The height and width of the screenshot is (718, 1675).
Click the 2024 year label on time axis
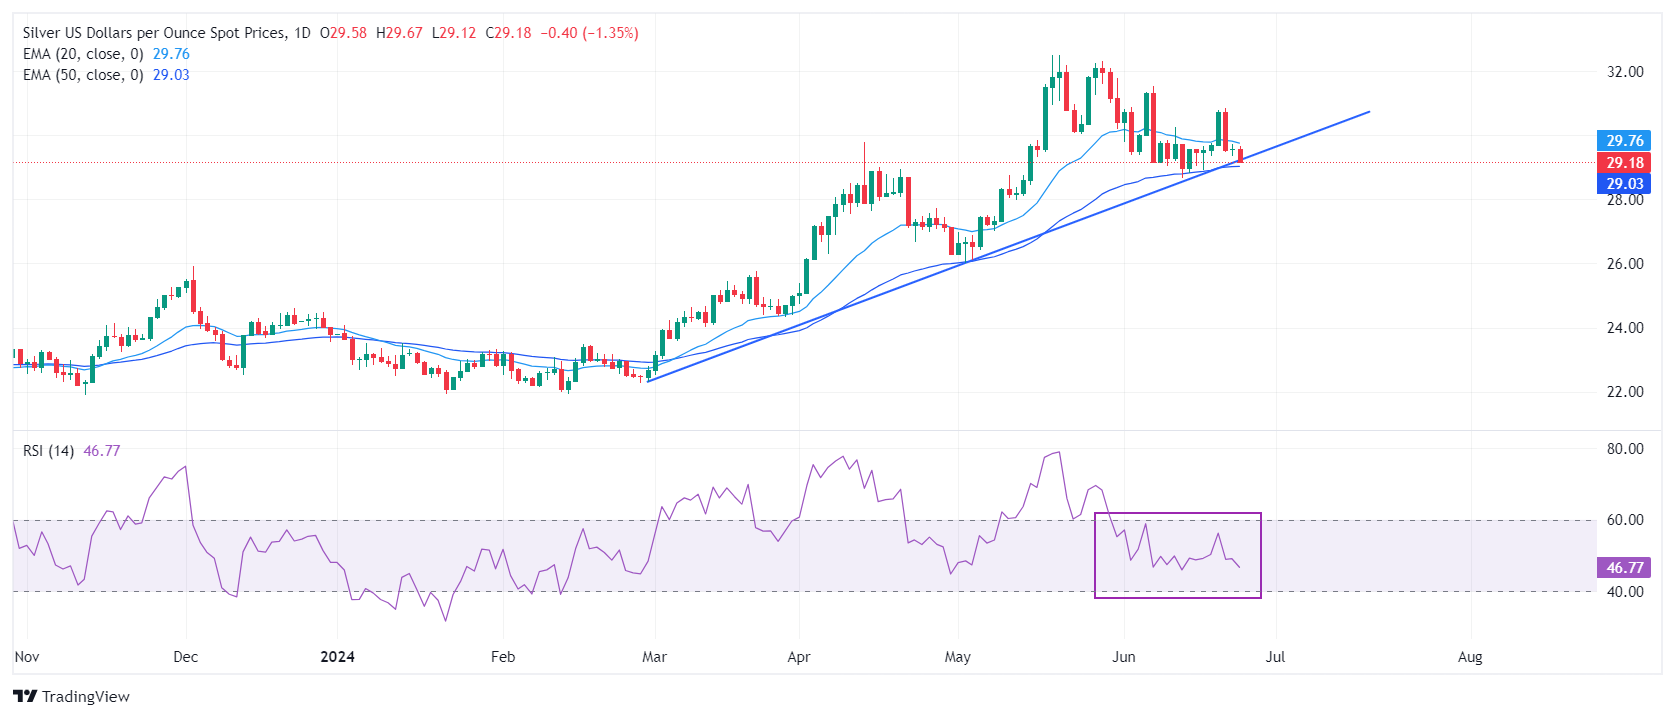(x=337, y=657)
